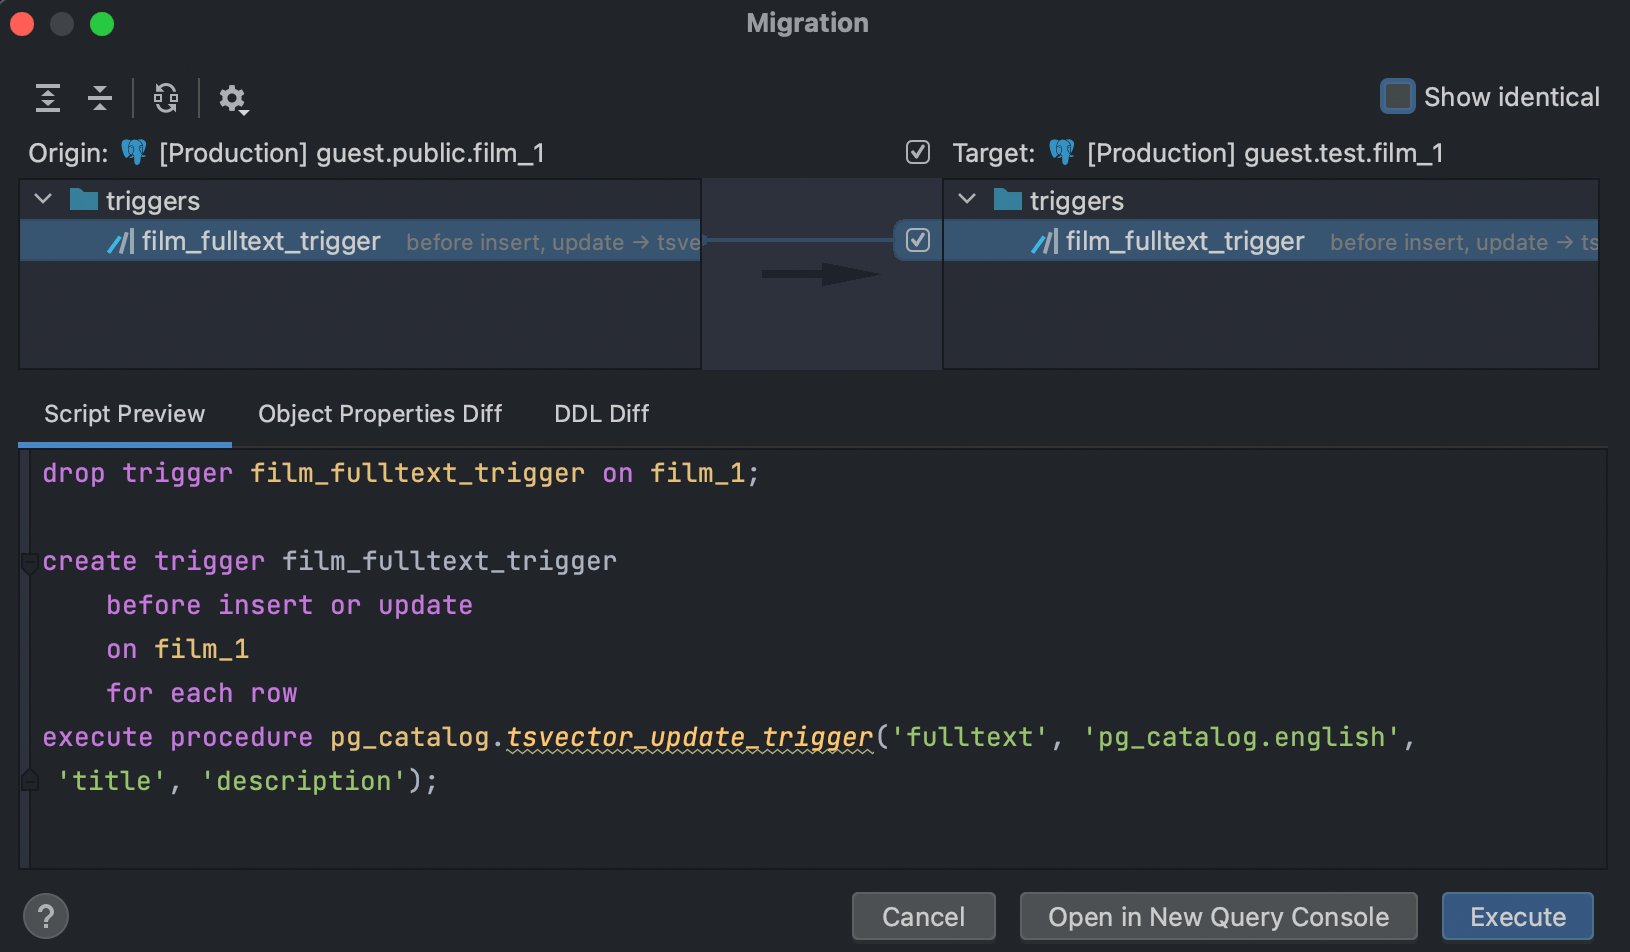The image size is (1630, 952).
Task: Select film_fulltext_trigger in the origin tree
Action: [261, 241]
